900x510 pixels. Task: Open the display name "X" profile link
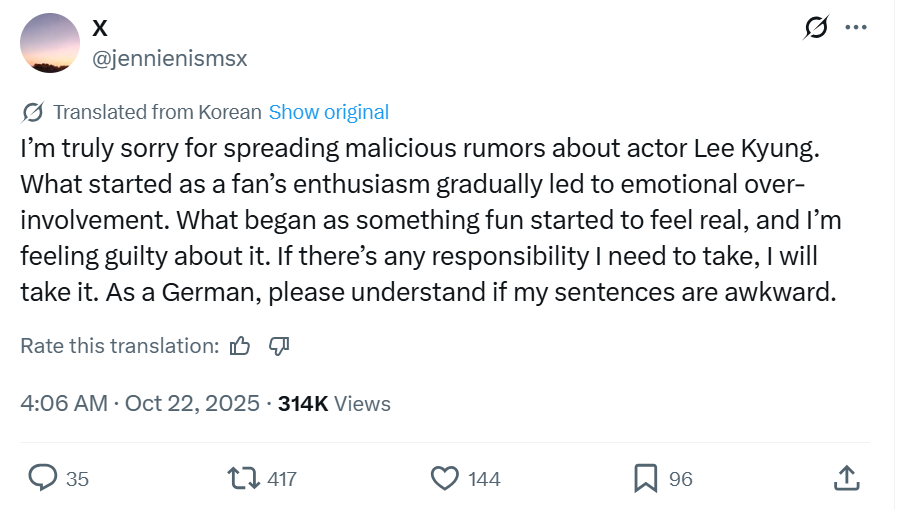pyautogui.click(x=100, y=30)
